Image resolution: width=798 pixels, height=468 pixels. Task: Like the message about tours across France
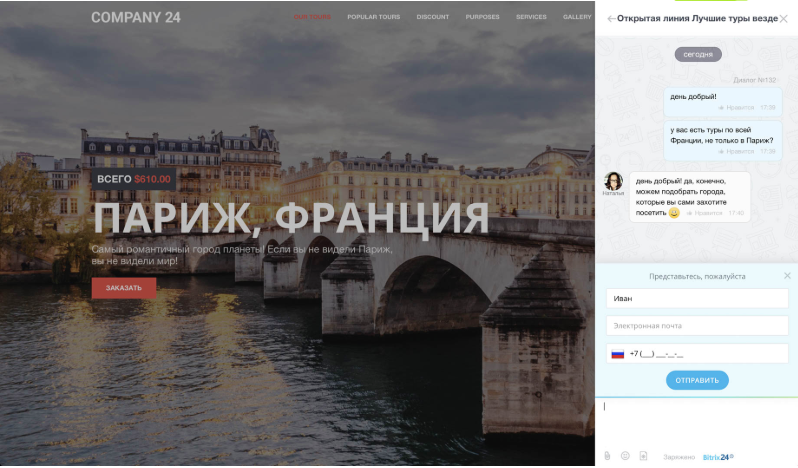(735, 151)
